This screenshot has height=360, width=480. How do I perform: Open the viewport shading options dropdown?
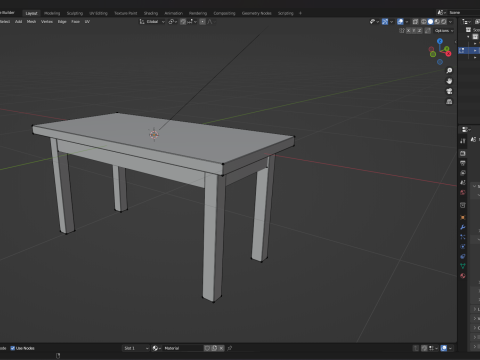click(x=450, y=22)
